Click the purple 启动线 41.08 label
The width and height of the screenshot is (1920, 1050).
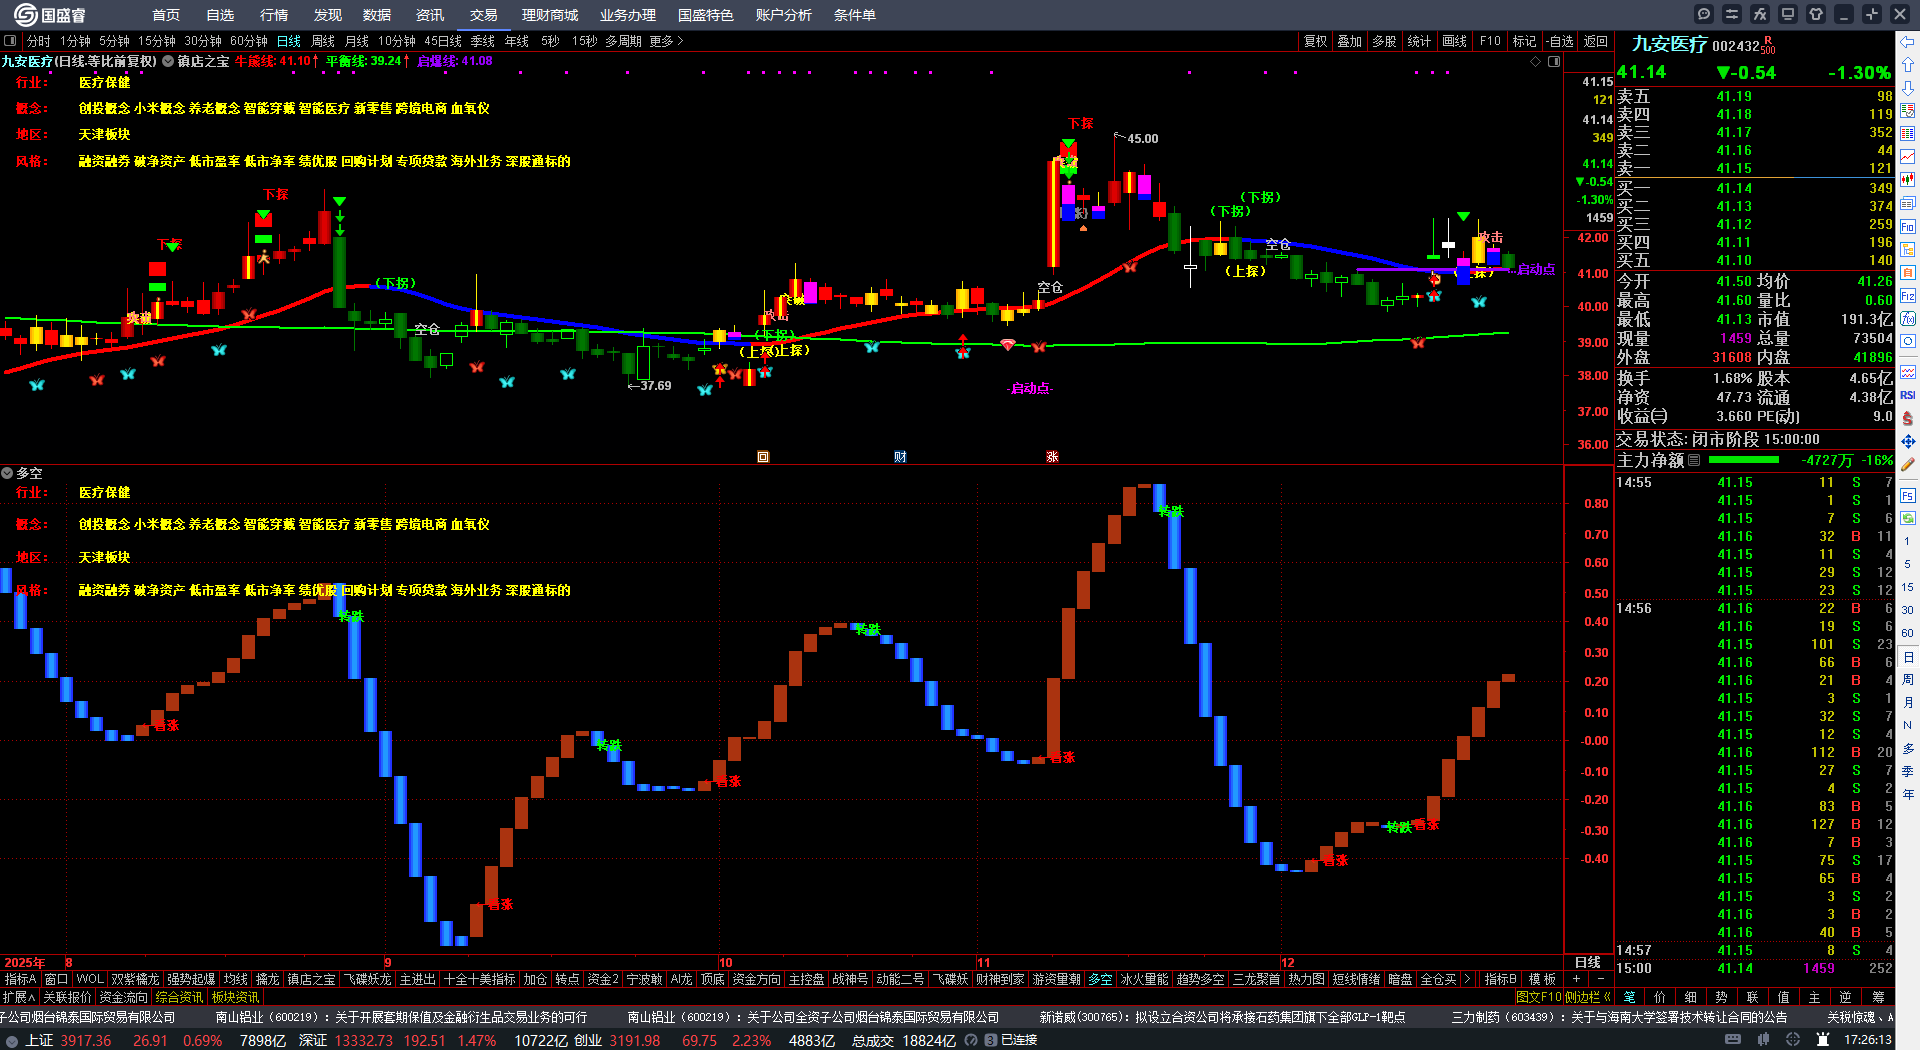coord(455,61)
